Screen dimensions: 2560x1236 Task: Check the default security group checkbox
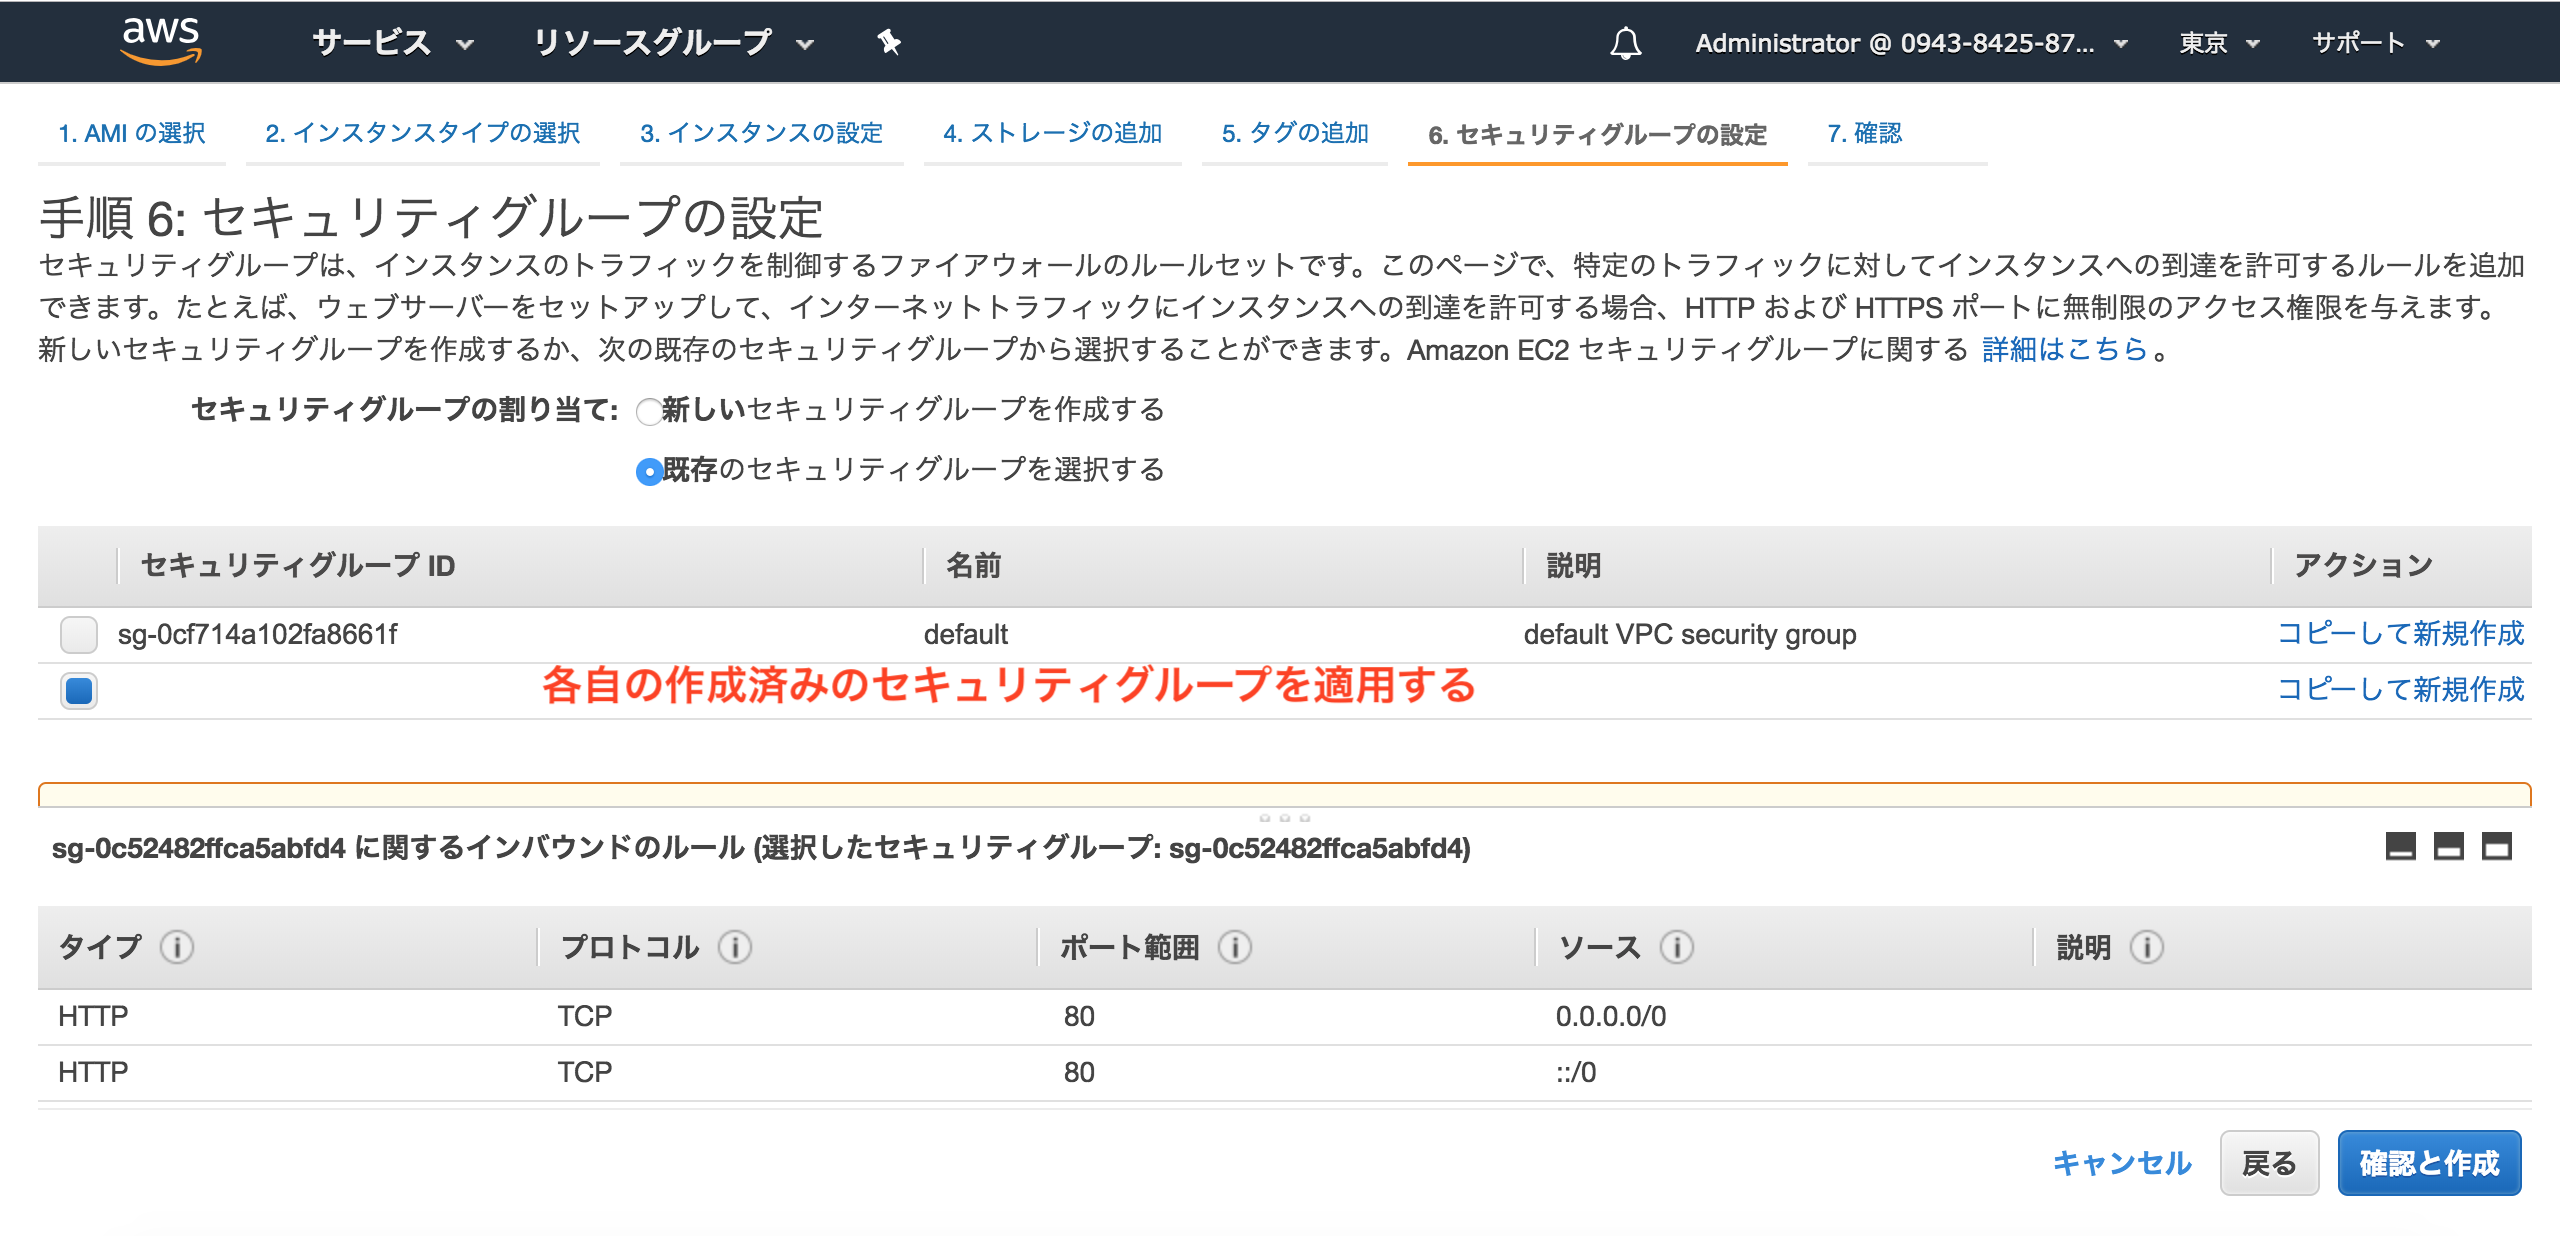coord(78,634)
